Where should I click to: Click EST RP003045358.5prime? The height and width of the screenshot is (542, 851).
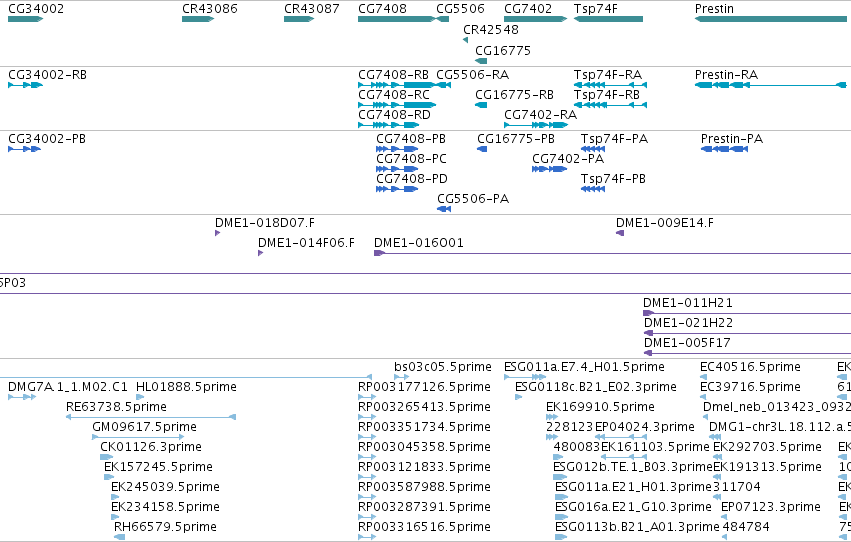tap(367, 457)
